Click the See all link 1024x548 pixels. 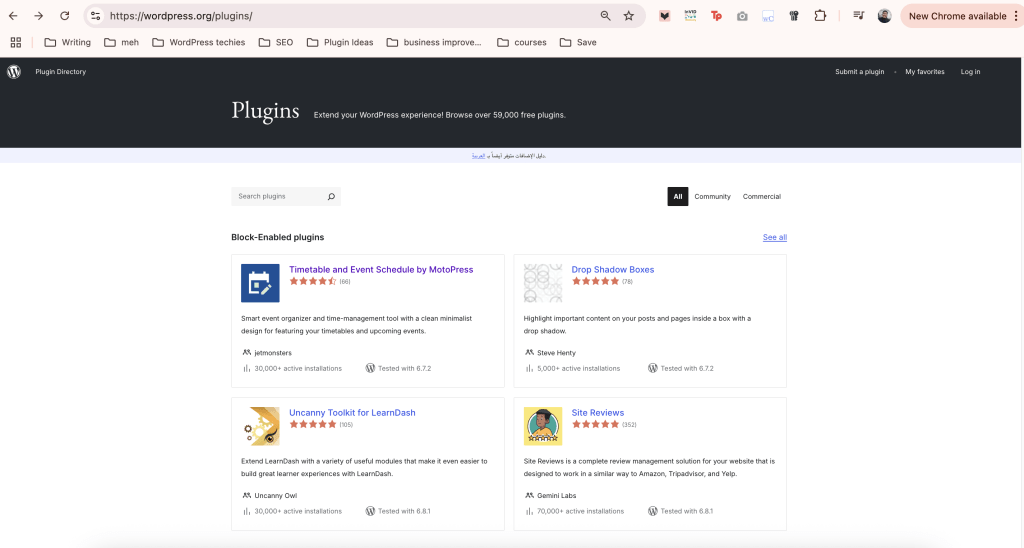(774, 237)
